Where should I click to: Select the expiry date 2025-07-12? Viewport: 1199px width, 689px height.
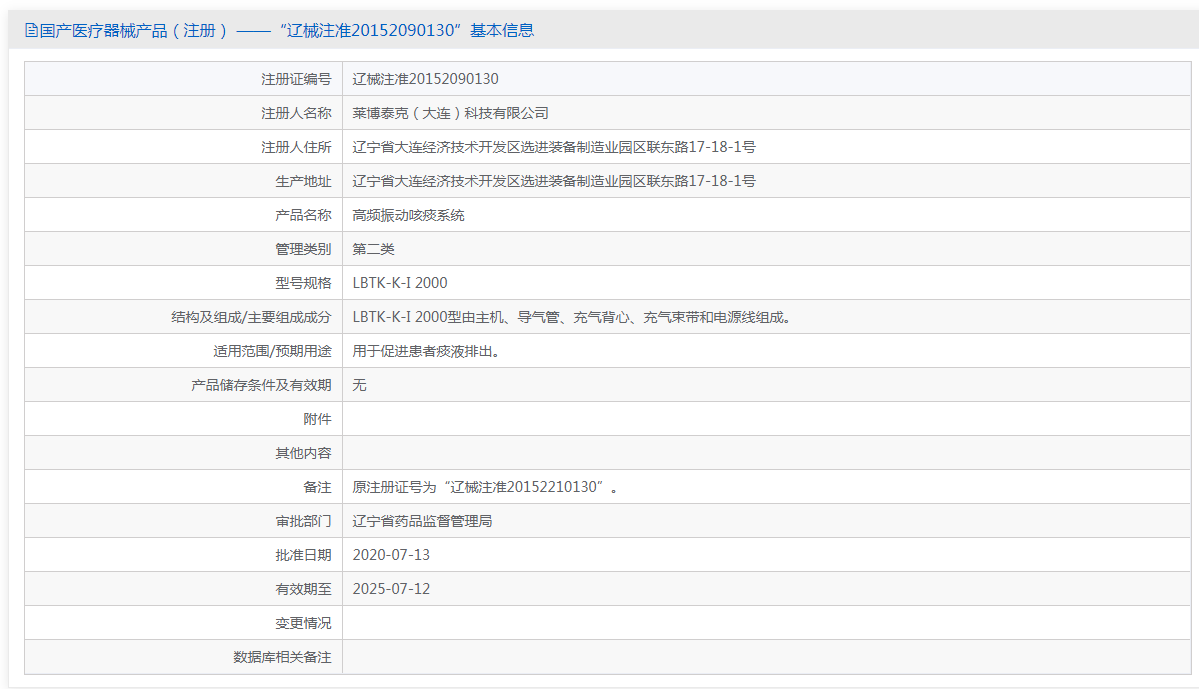(391, 590)
